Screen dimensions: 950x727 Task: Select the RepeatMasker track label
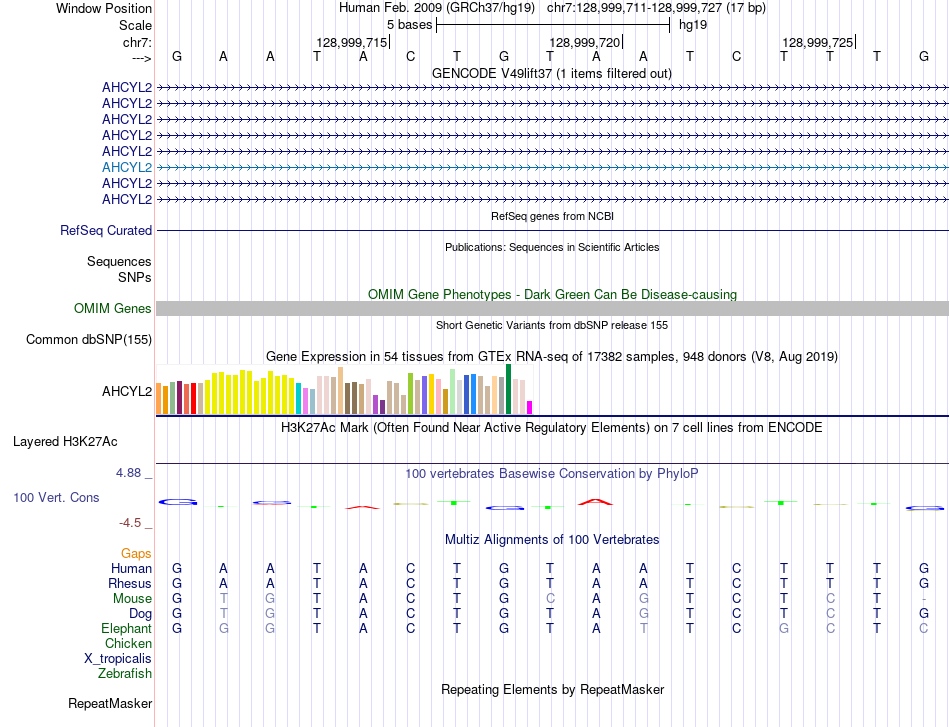click(x=110, y=703)
